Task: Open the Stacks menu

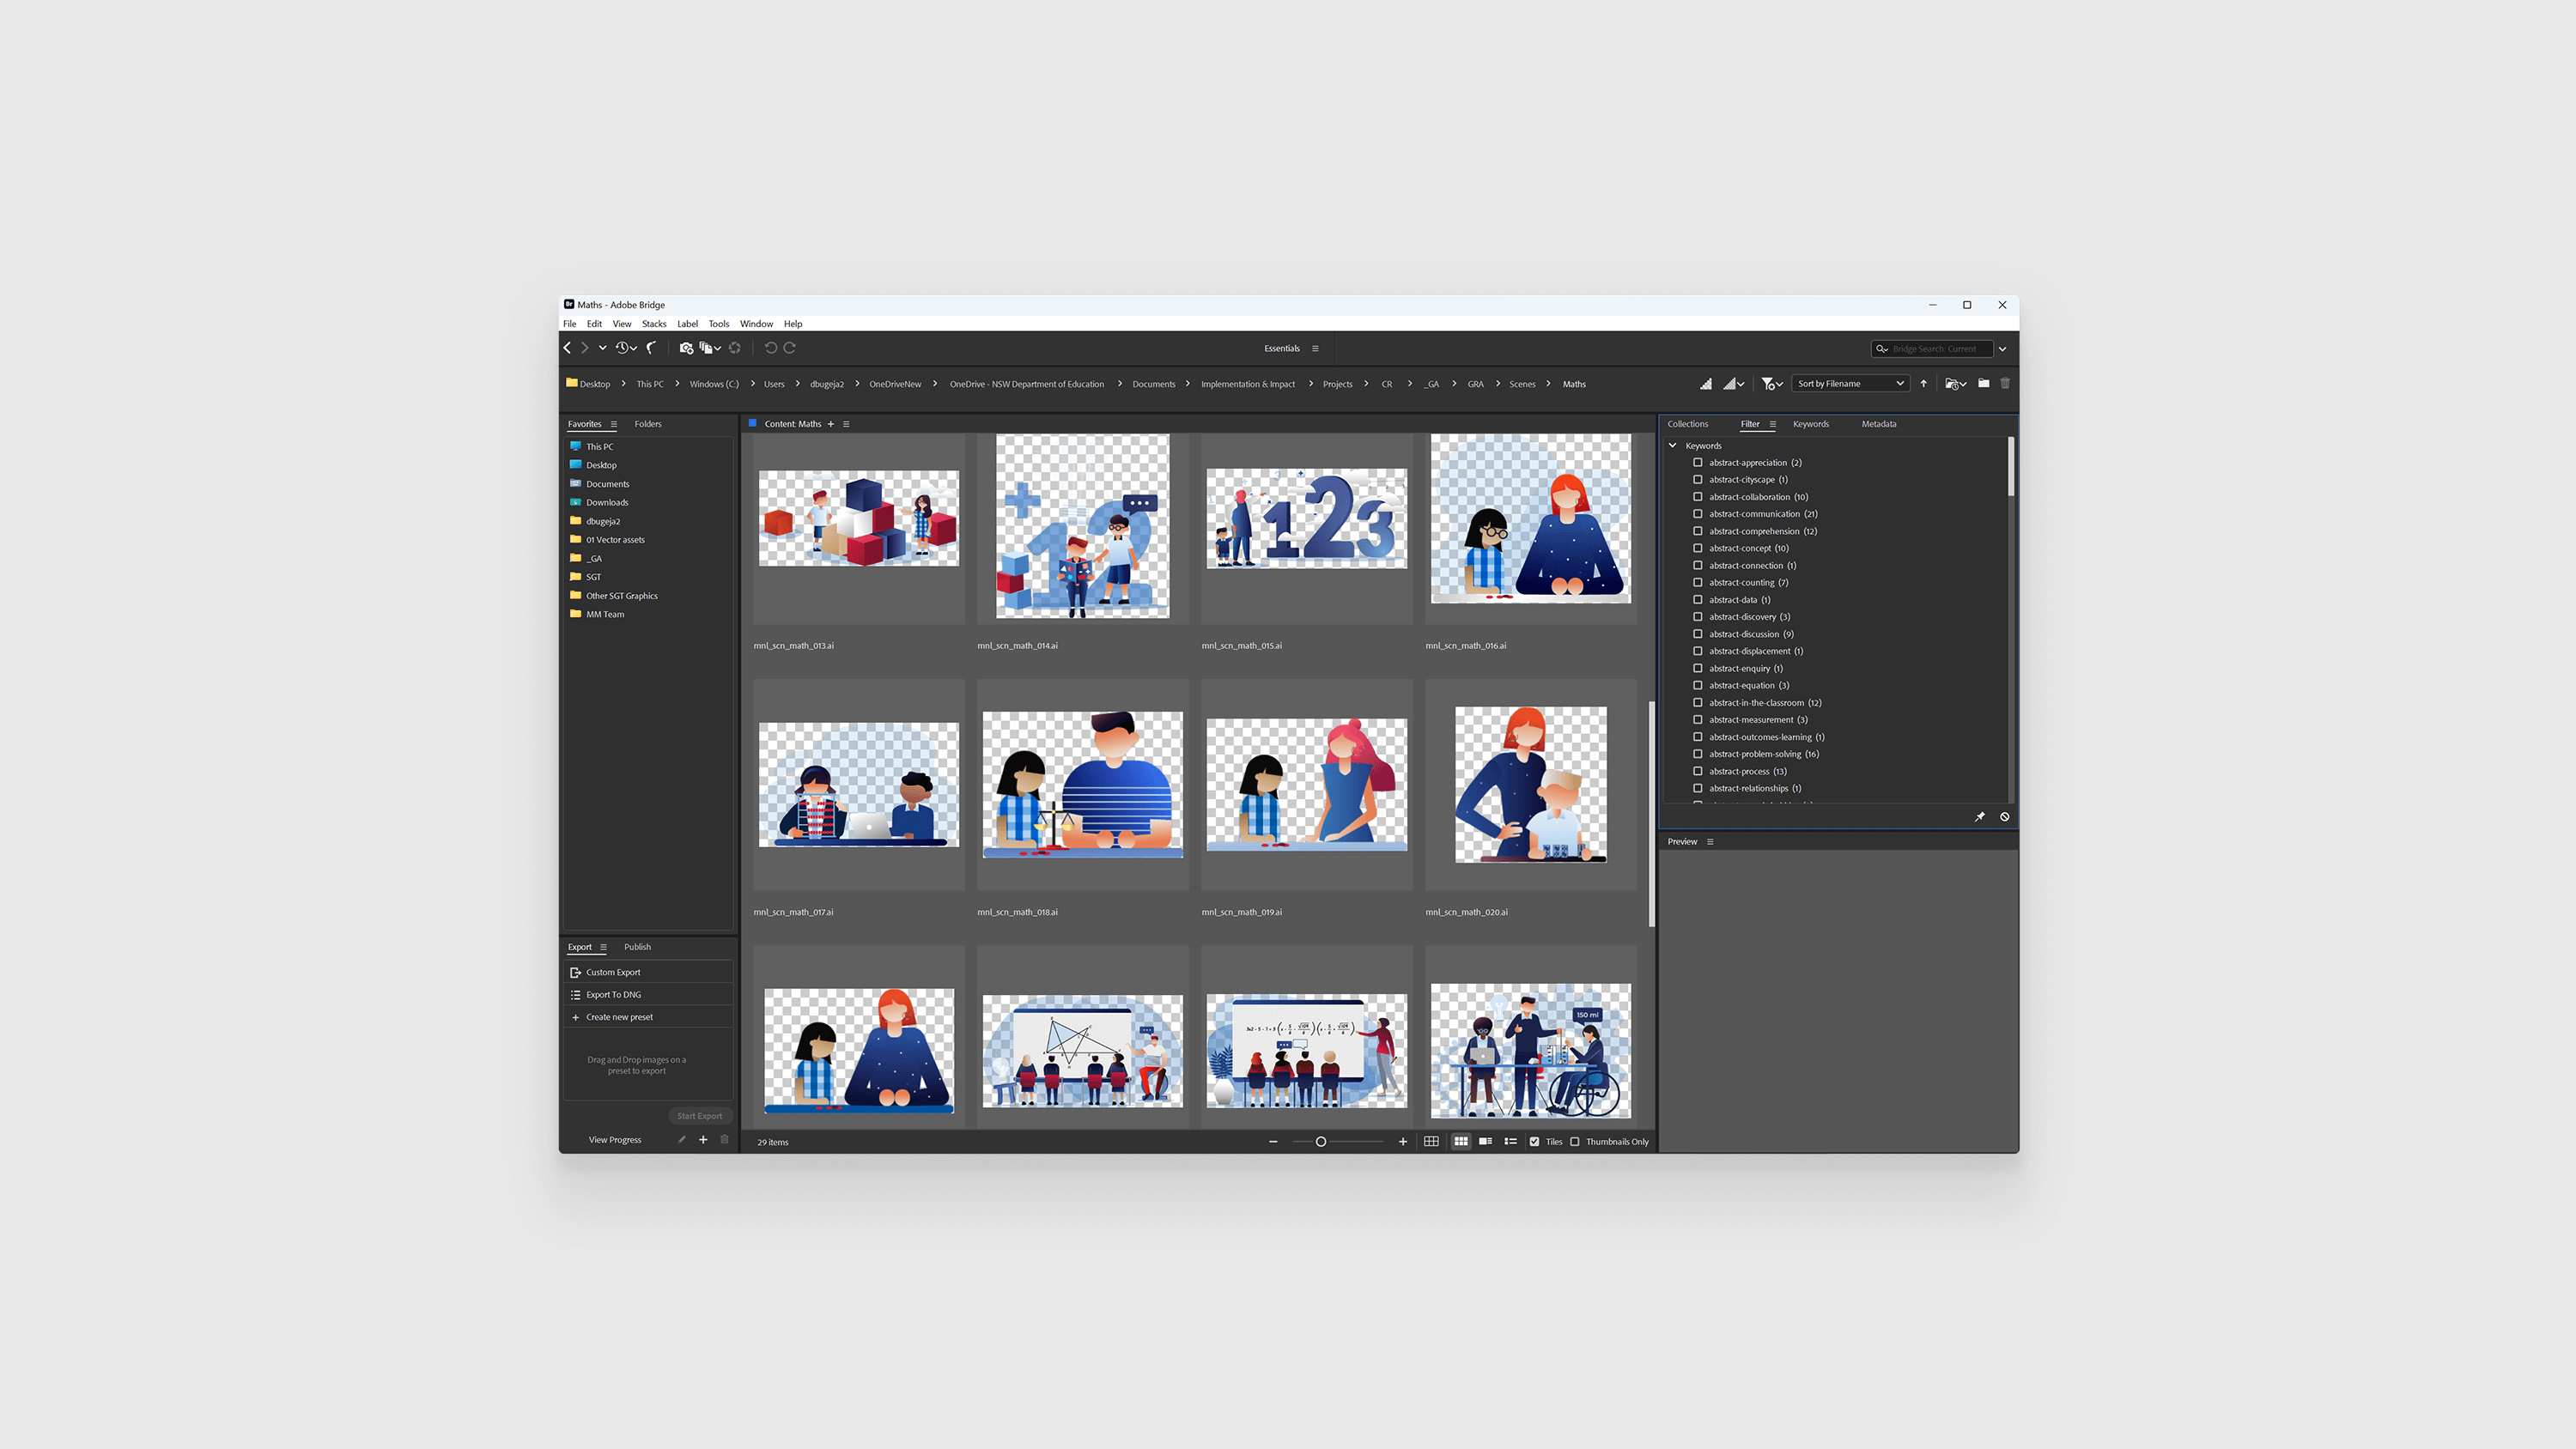Action: [x=654, y=324]
